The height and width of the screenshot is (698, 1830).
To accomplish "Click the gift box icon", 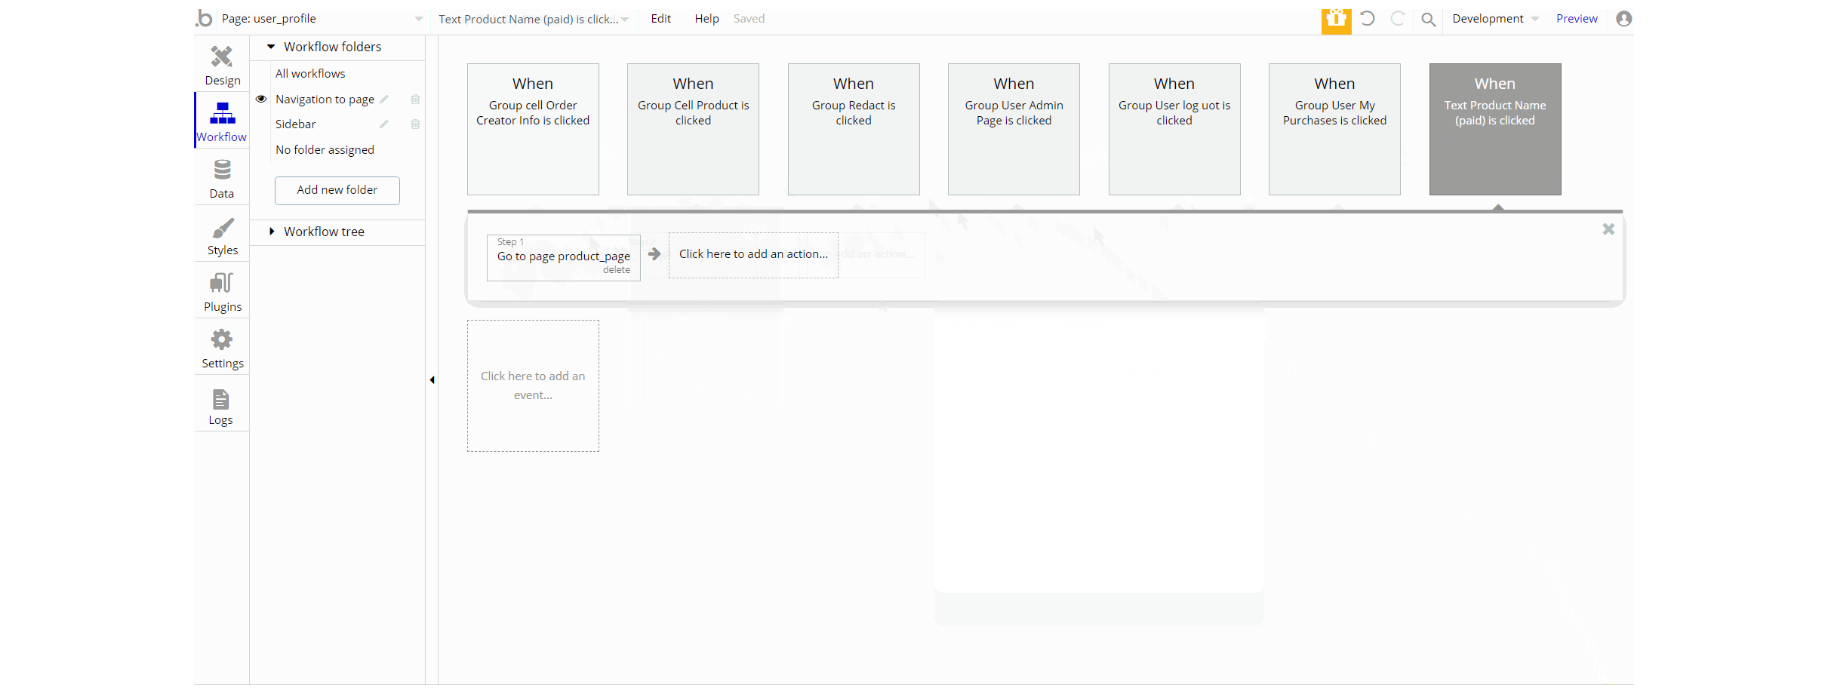I will click(1336, 19).
